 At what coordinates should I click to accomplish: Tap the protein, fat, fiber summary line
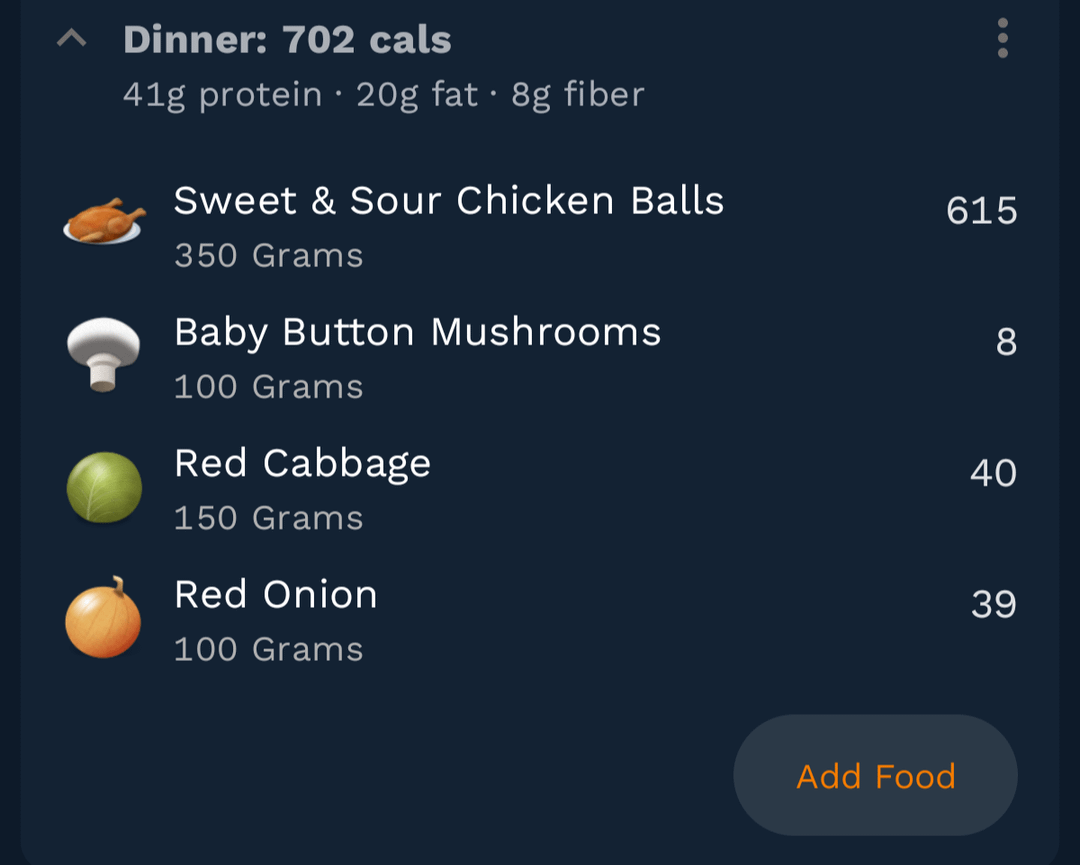pos(383,95)
